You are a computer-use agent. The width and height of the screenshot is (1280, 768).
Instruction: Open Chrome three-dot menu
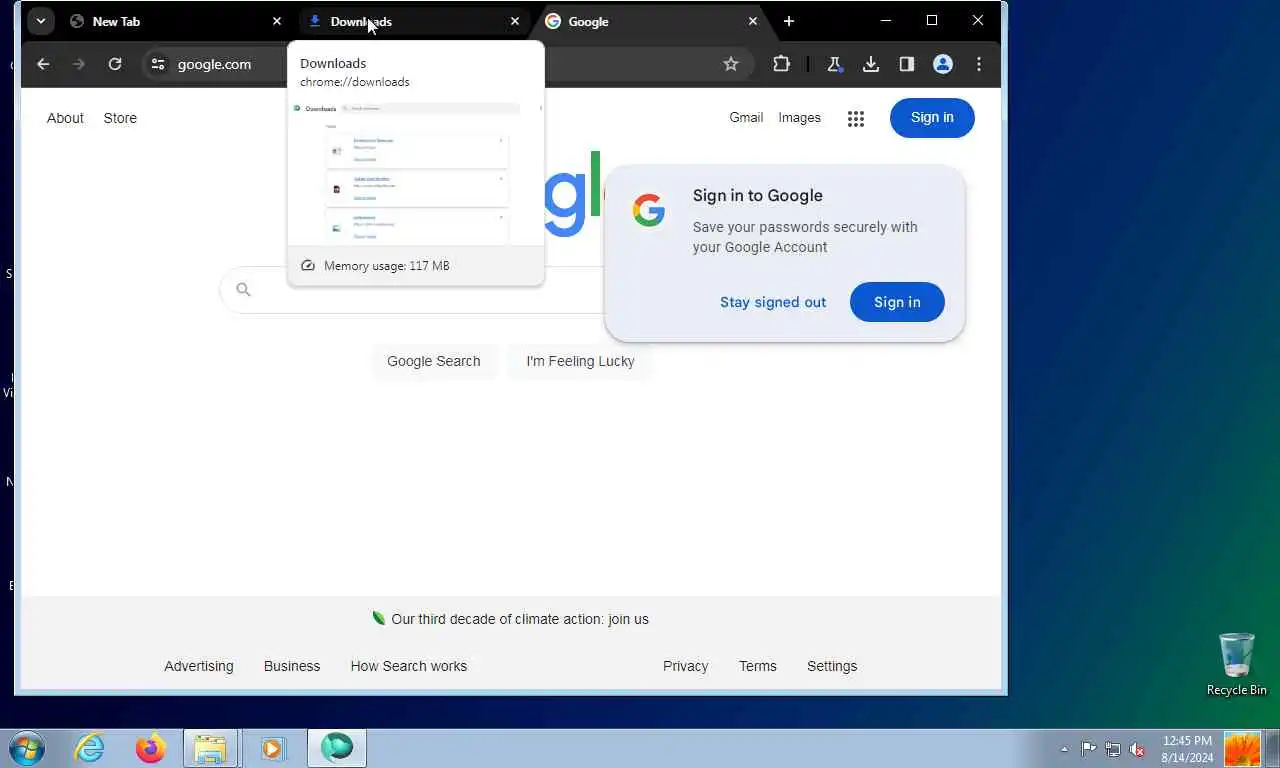pos(979,64)
